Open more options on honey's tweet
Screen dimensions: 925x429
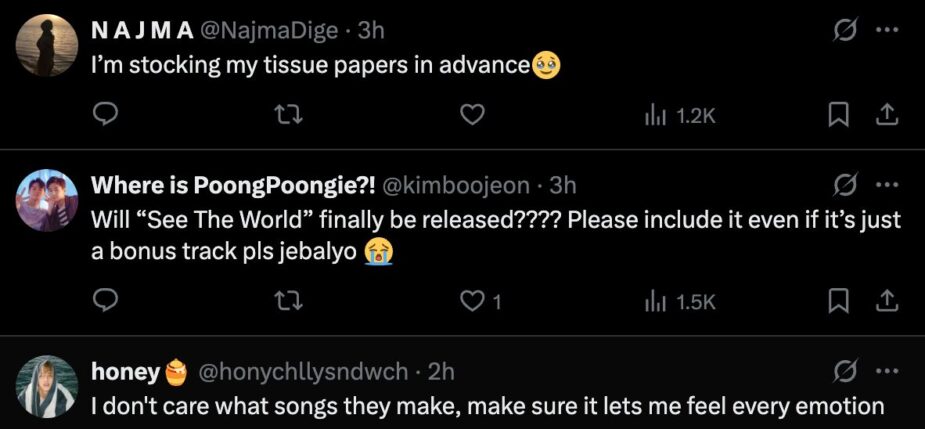coord(886,372)
